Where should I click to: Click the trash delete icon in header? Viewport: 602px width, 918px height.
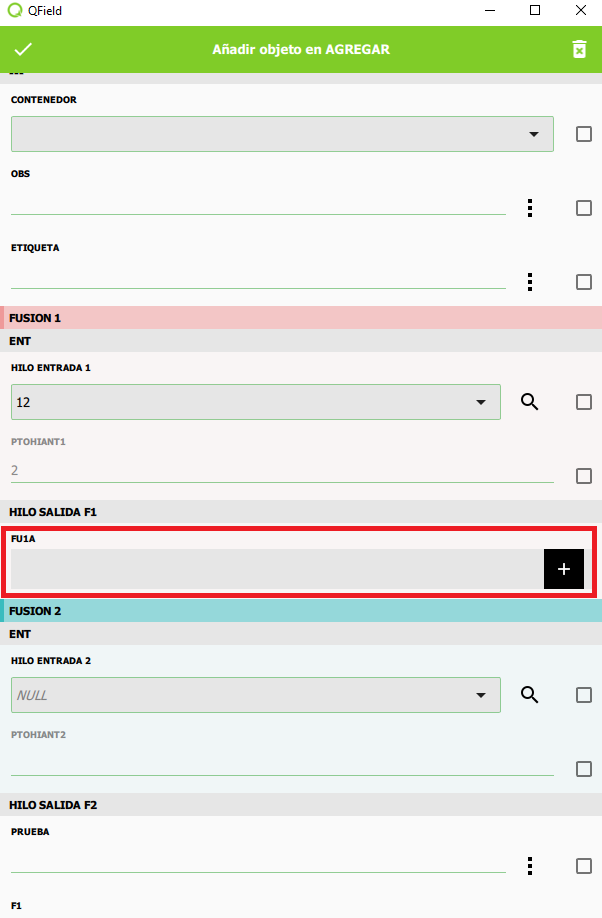coord(579,49)
